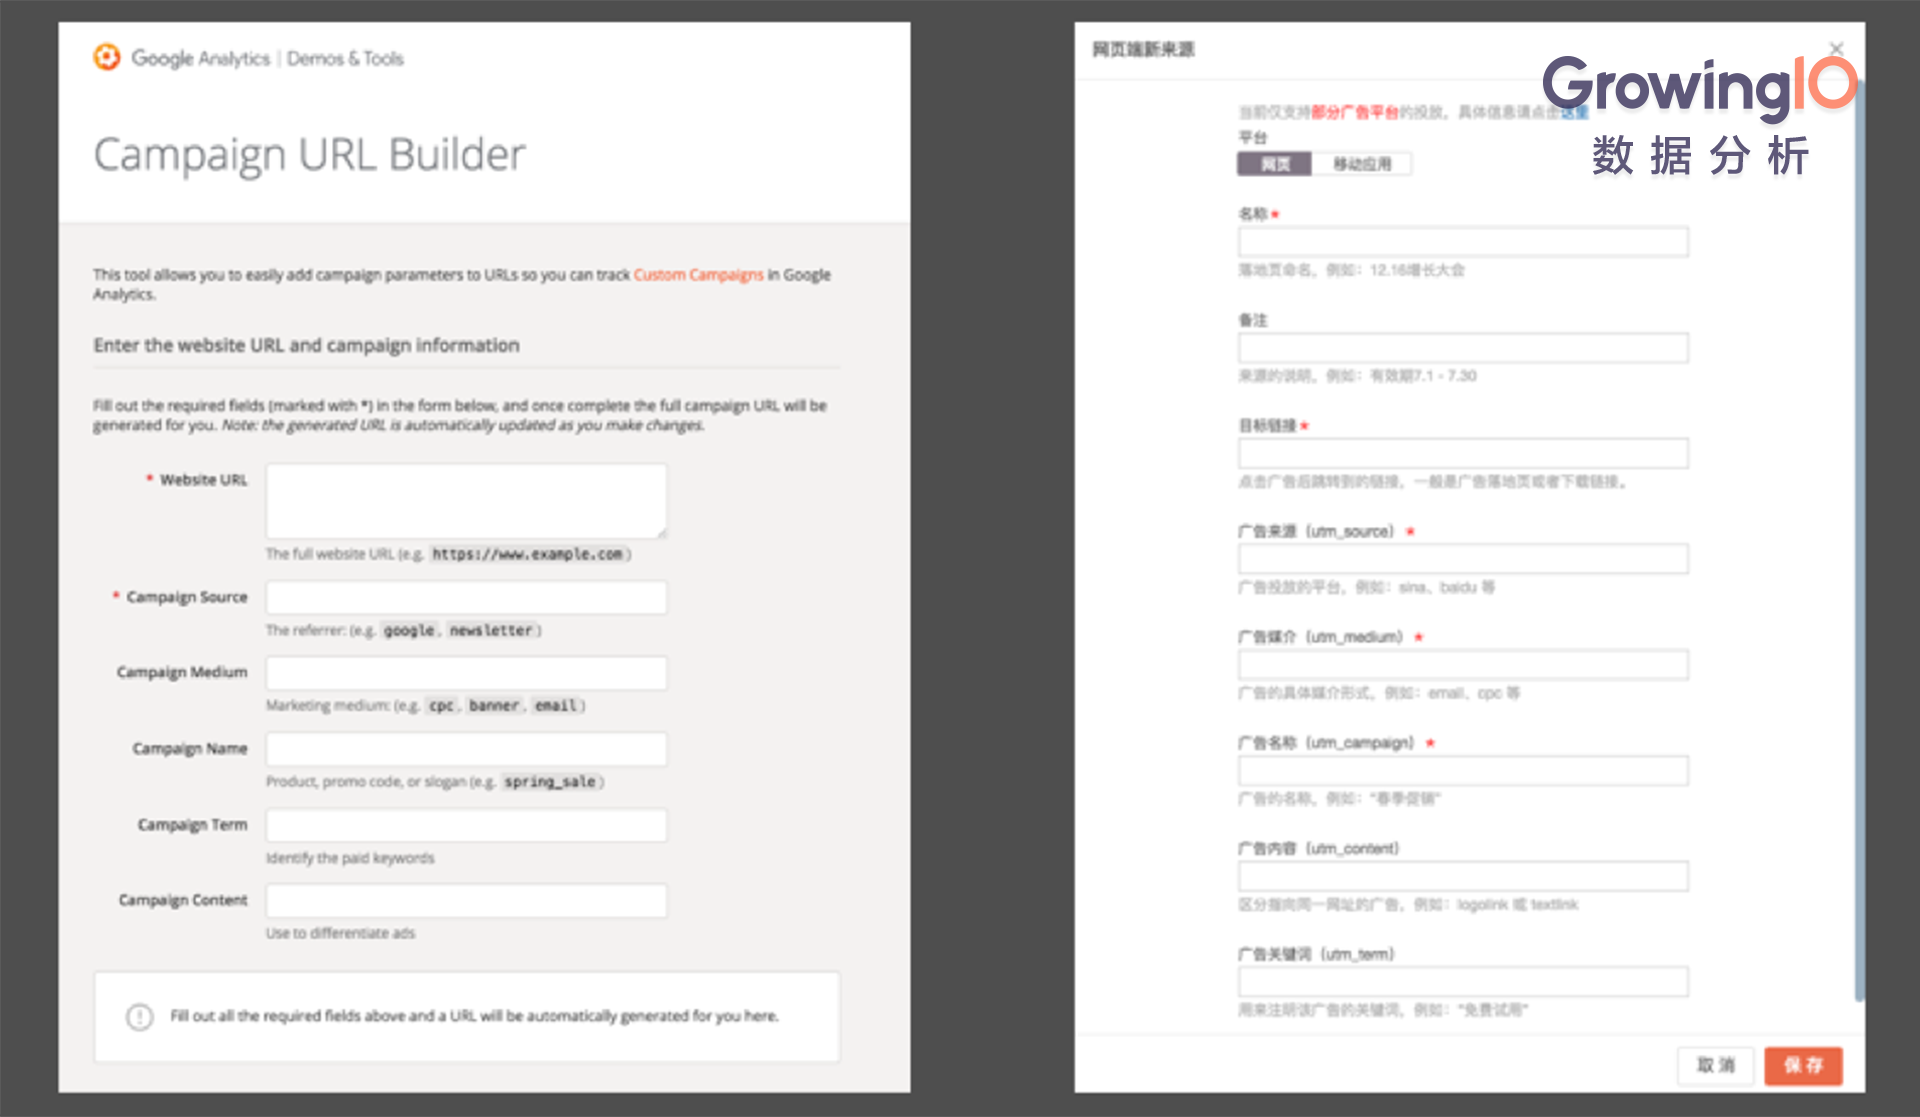Click the dialog's vertical scrollbar
Viewport: 1920px width, 1117px height.
[x=1858, y=540]
